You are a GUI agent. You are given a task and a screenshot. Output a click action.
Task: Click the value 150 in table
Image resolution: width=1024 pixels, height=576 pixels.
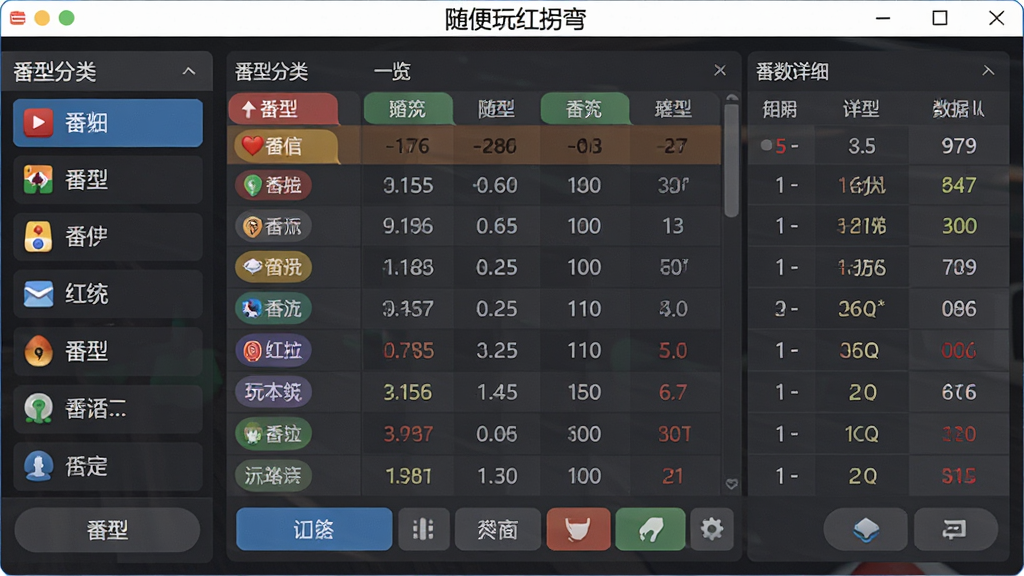coord(584,392)
